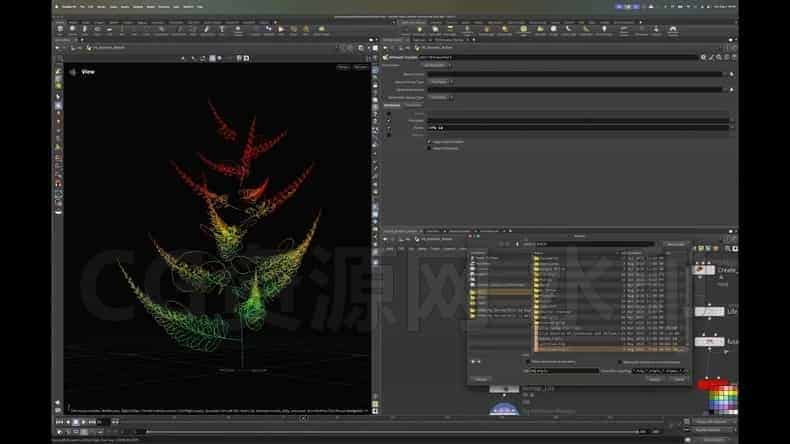
Task: Select the Font tool on Create shelf
Action: (222, 30)
